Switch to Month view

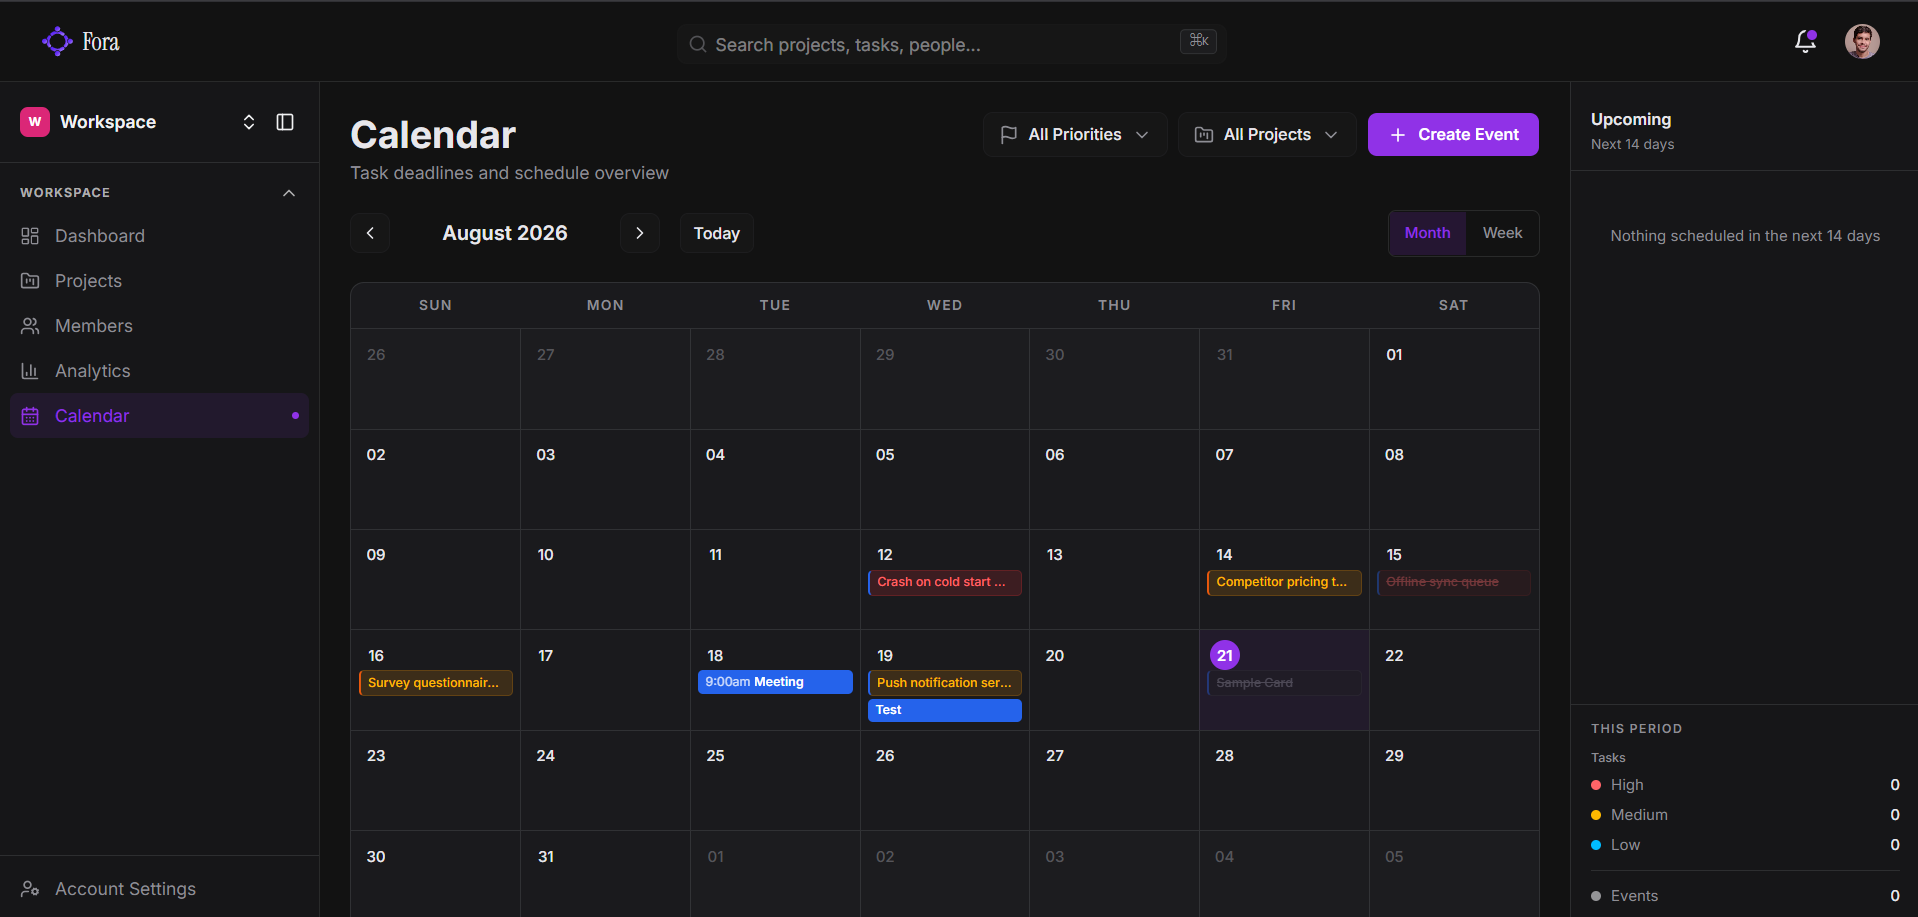1427,233
